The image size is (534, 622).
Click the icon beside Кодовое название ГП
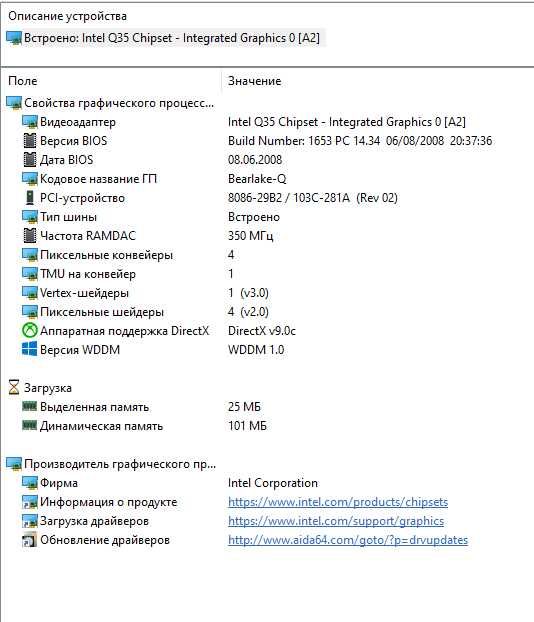[30, 179]
